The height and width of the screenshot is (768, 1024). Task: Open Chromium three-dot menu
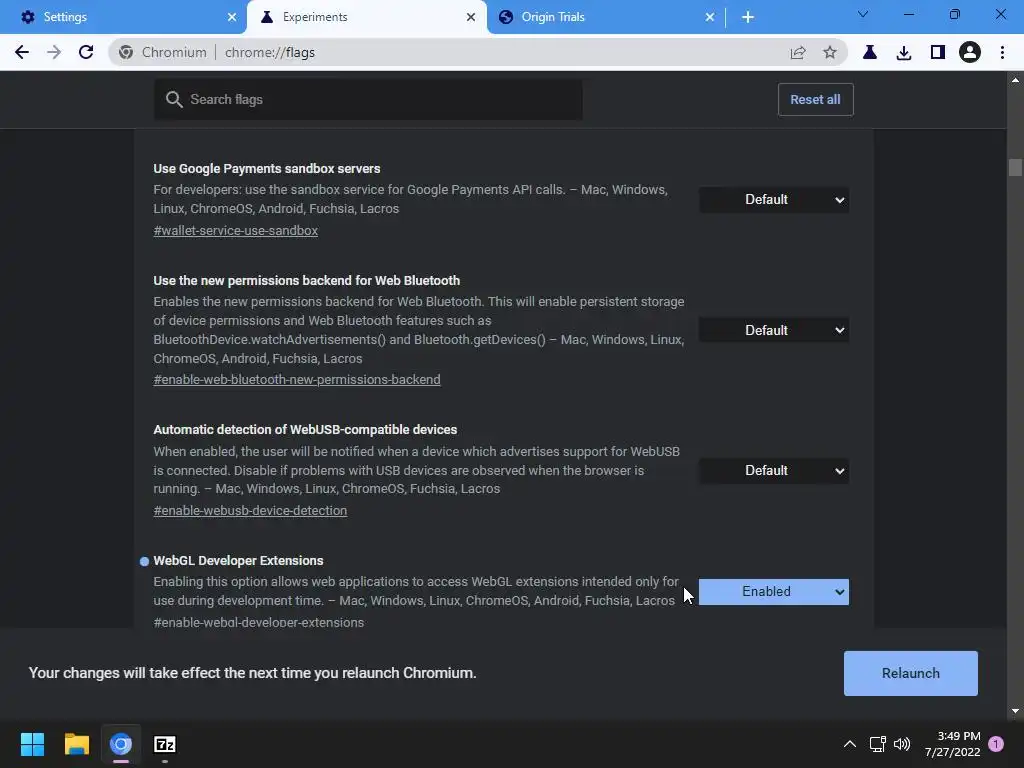1002,52
